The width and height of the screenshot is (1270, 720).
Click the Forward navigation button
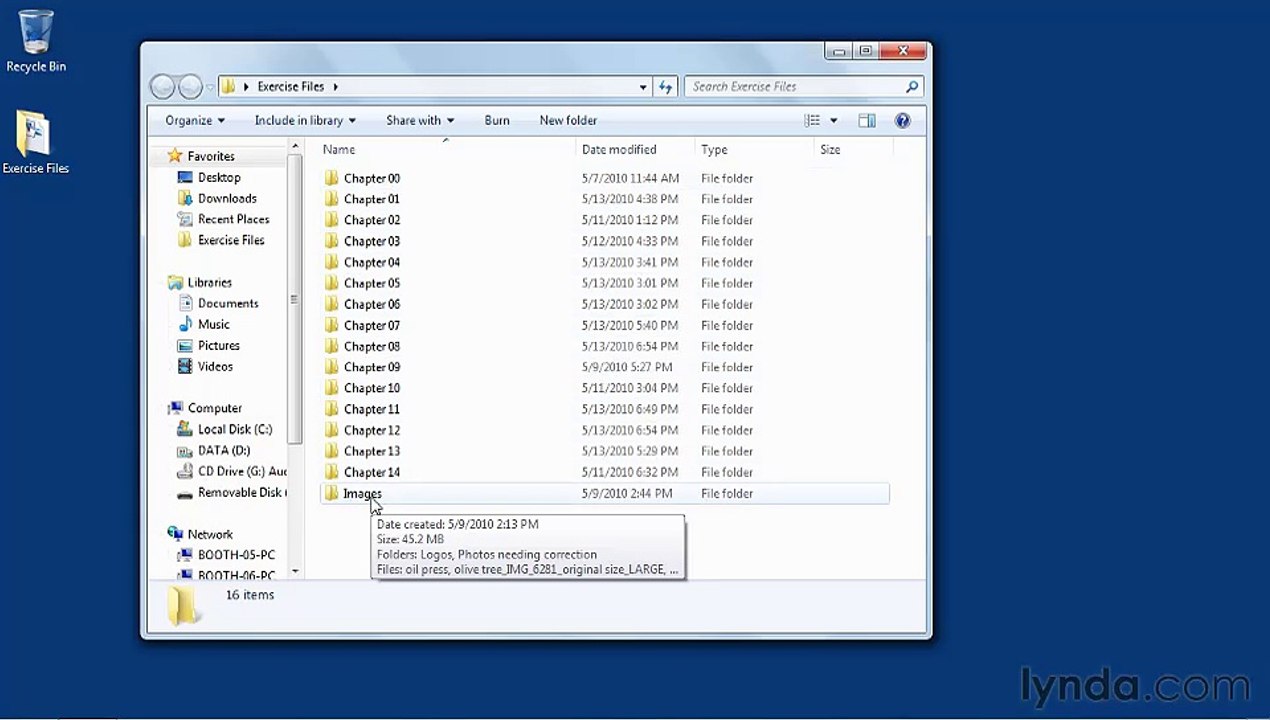tap(190, 87)
